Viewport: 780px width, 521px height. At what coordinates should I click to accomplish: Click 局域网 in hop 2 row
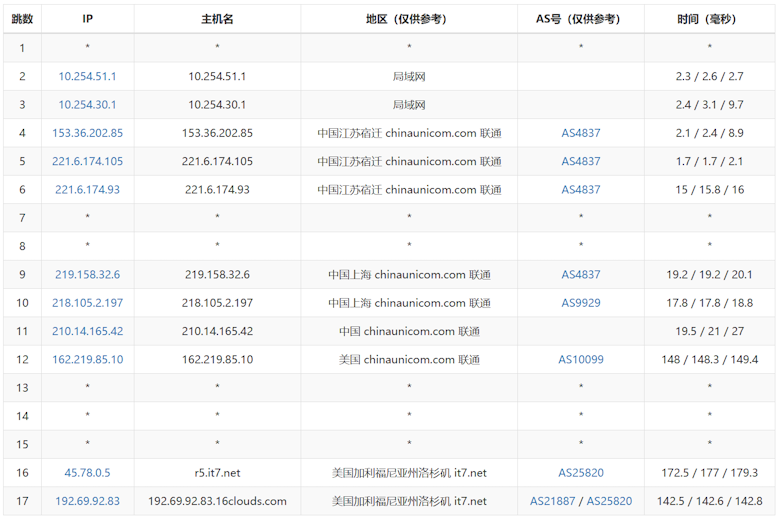pos(409,76)
